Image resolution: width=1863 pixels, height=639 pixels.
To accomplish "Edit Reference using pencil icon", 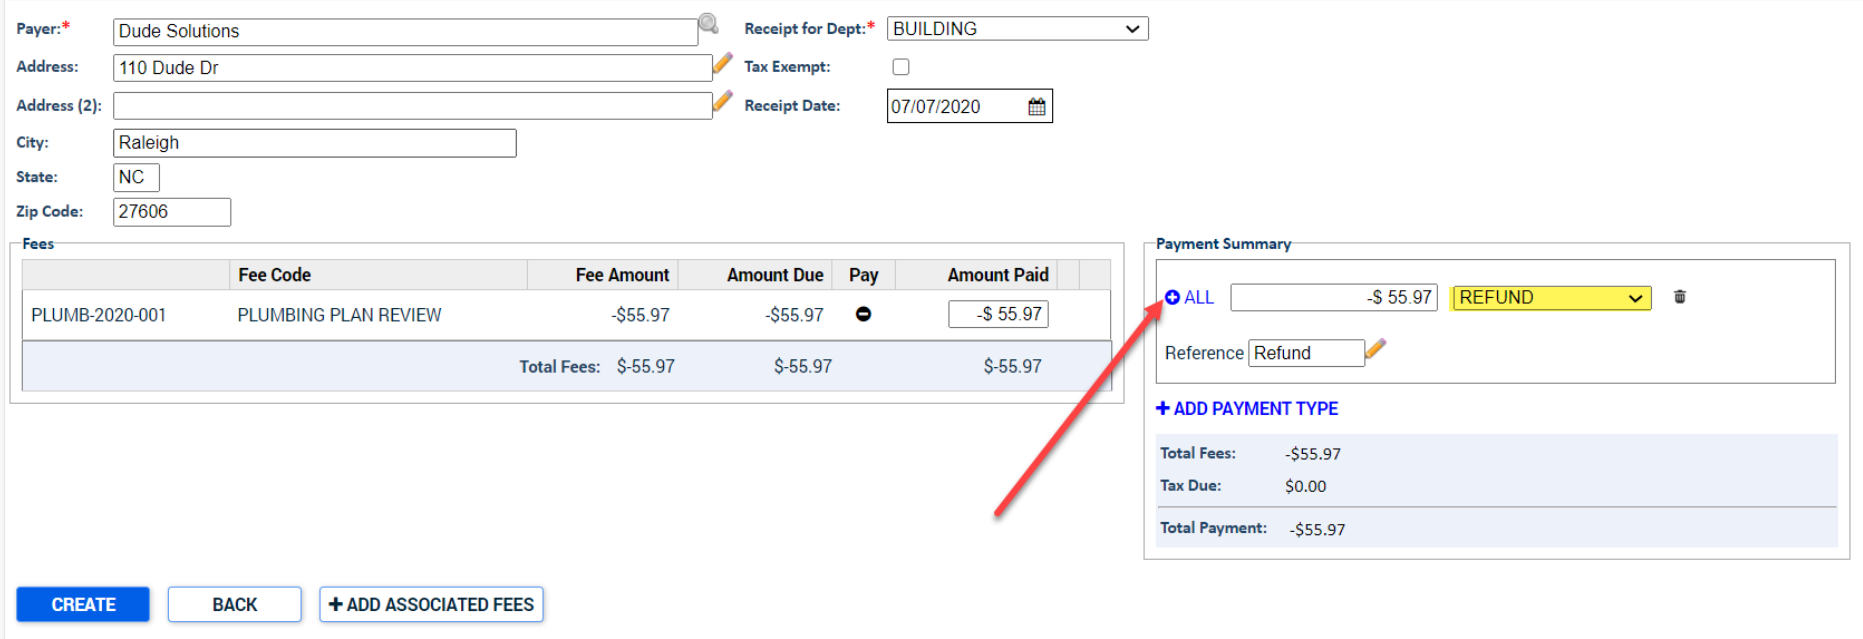I will [x=1376, y=349].
